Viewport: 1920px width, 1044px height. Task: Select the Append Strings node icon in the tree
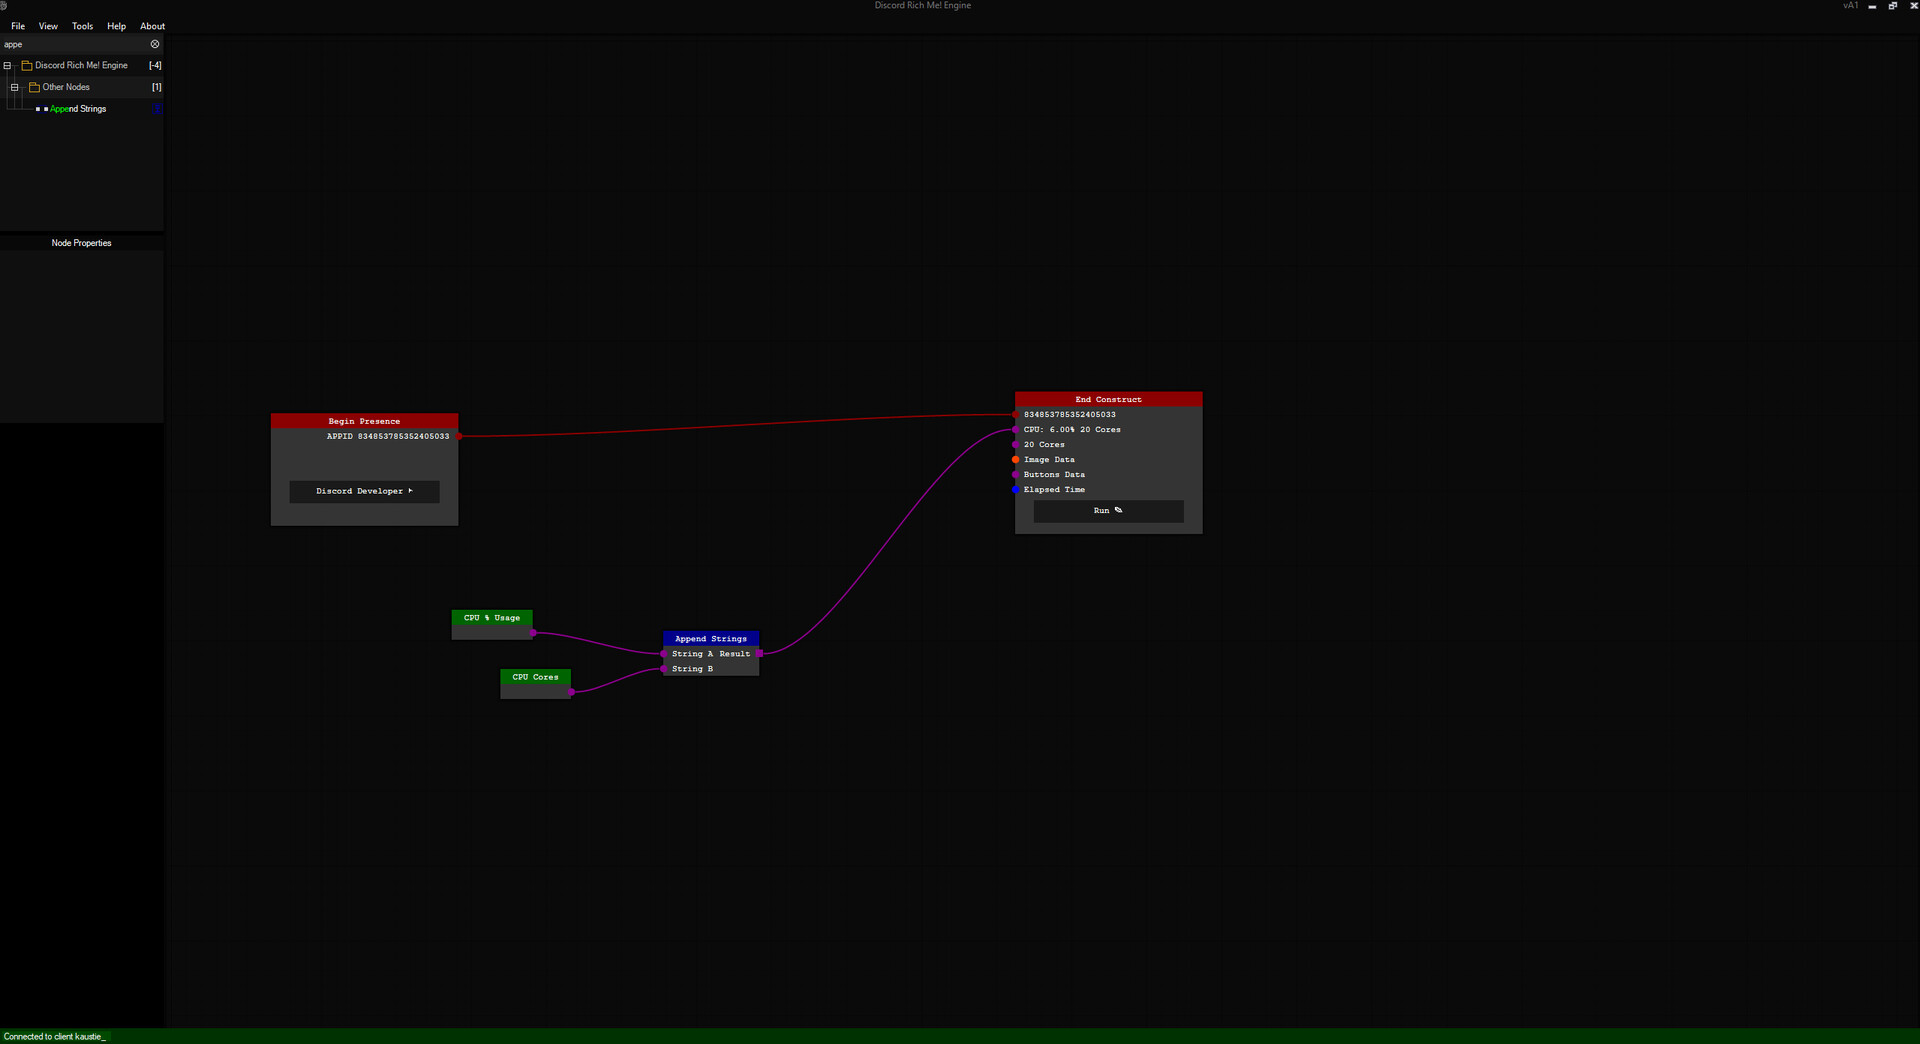pos(41,109)
